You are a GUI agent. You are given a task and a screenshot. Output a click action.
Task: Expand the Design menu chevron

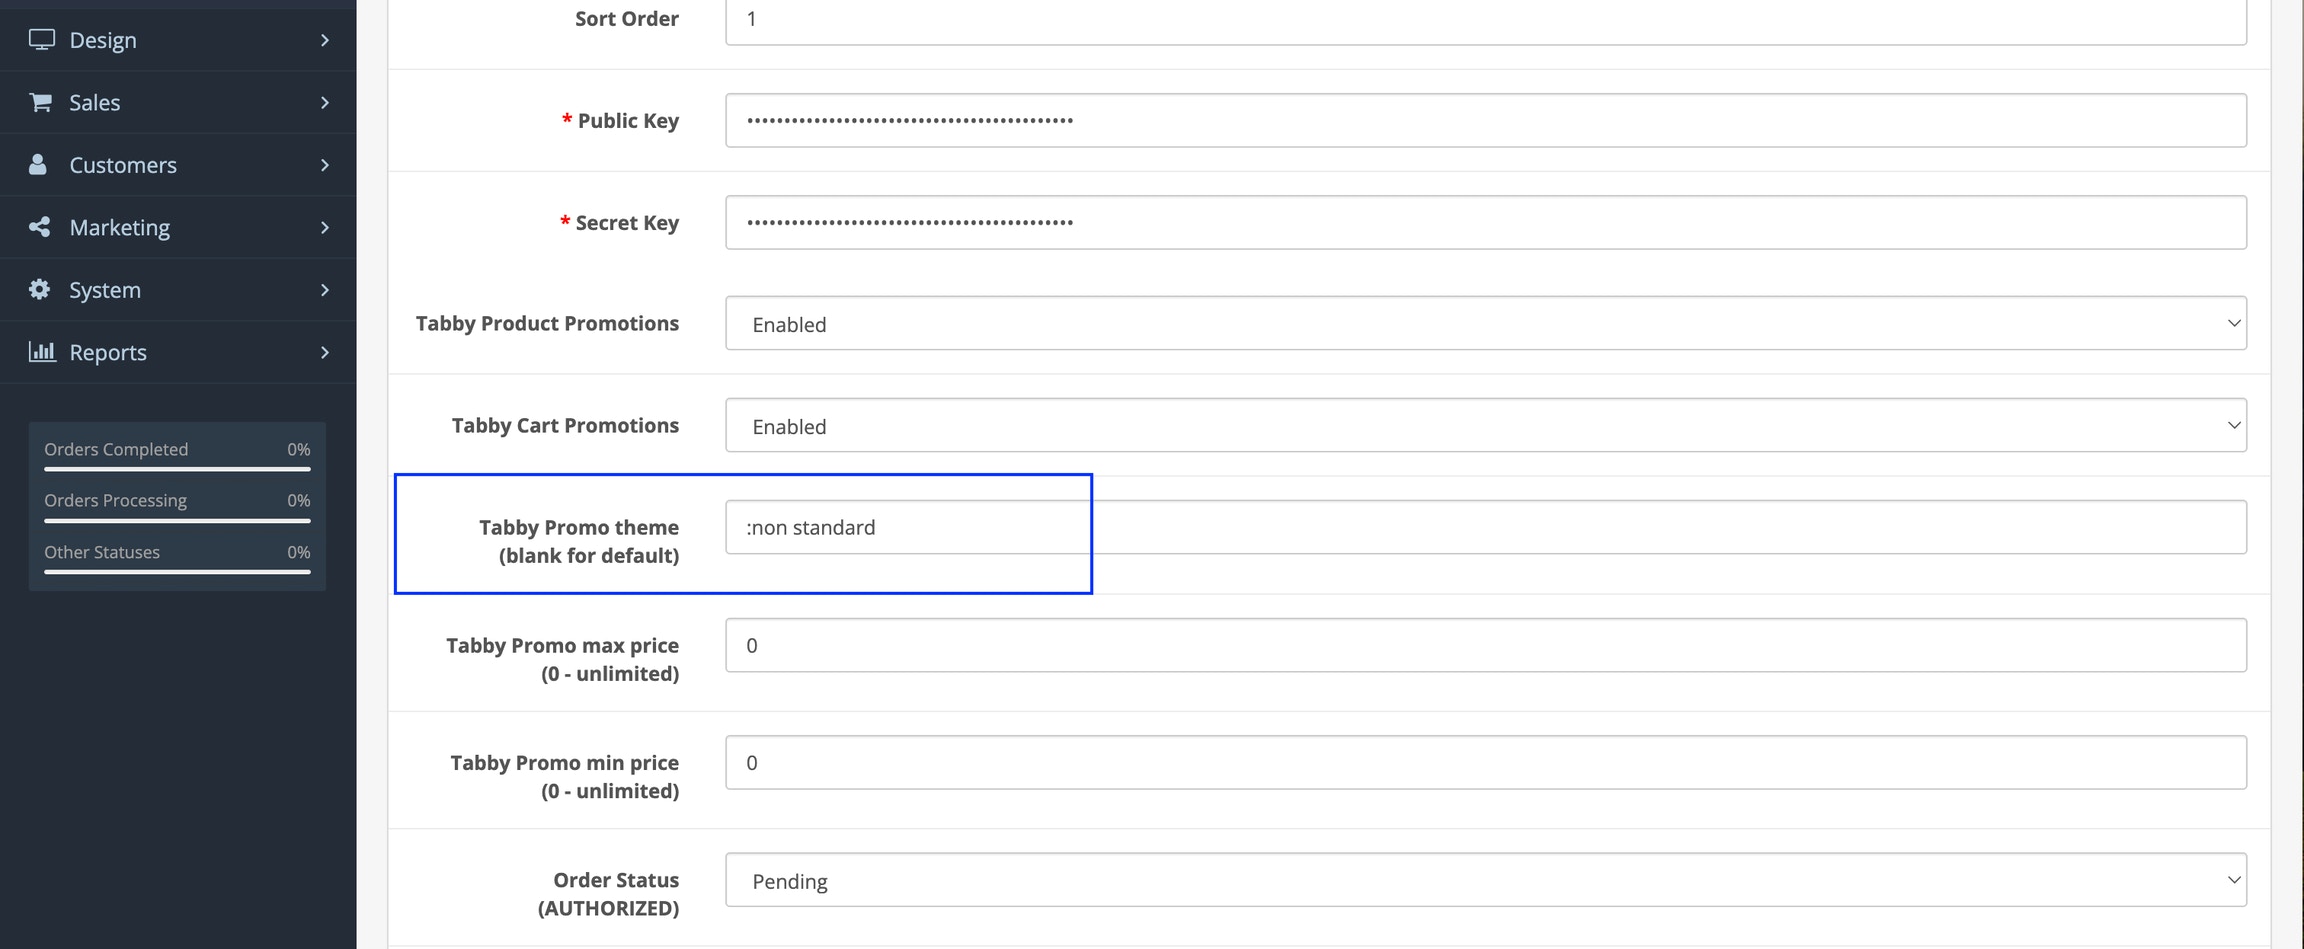pos(325,40)
